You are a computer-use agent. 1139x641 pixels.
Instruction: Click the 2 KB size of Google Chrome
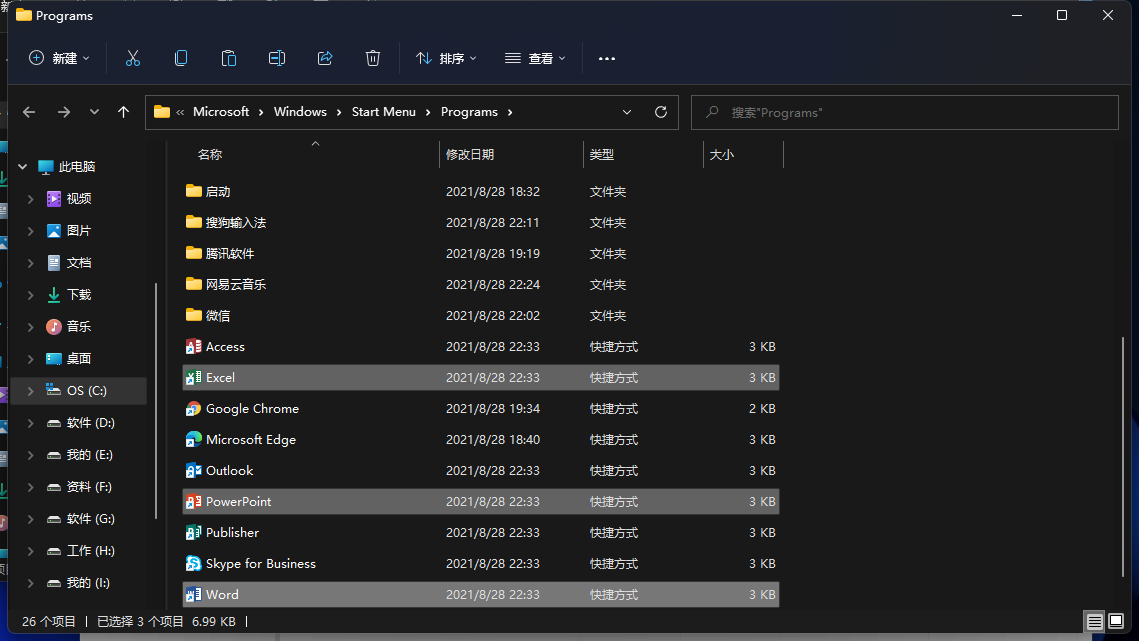point(762,408)
